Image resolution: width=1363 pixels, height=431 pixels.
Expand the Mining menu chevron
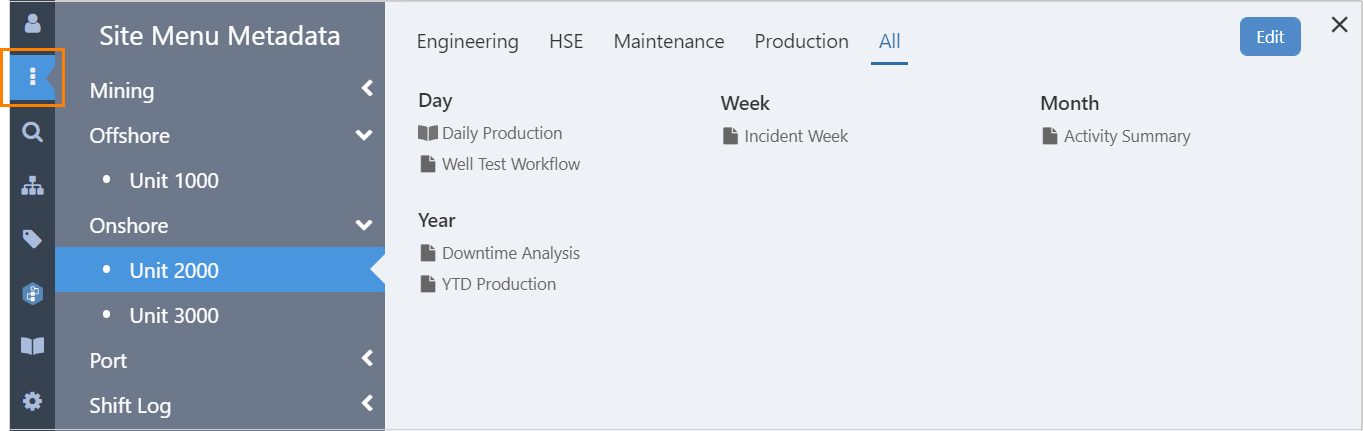(367, 89)
